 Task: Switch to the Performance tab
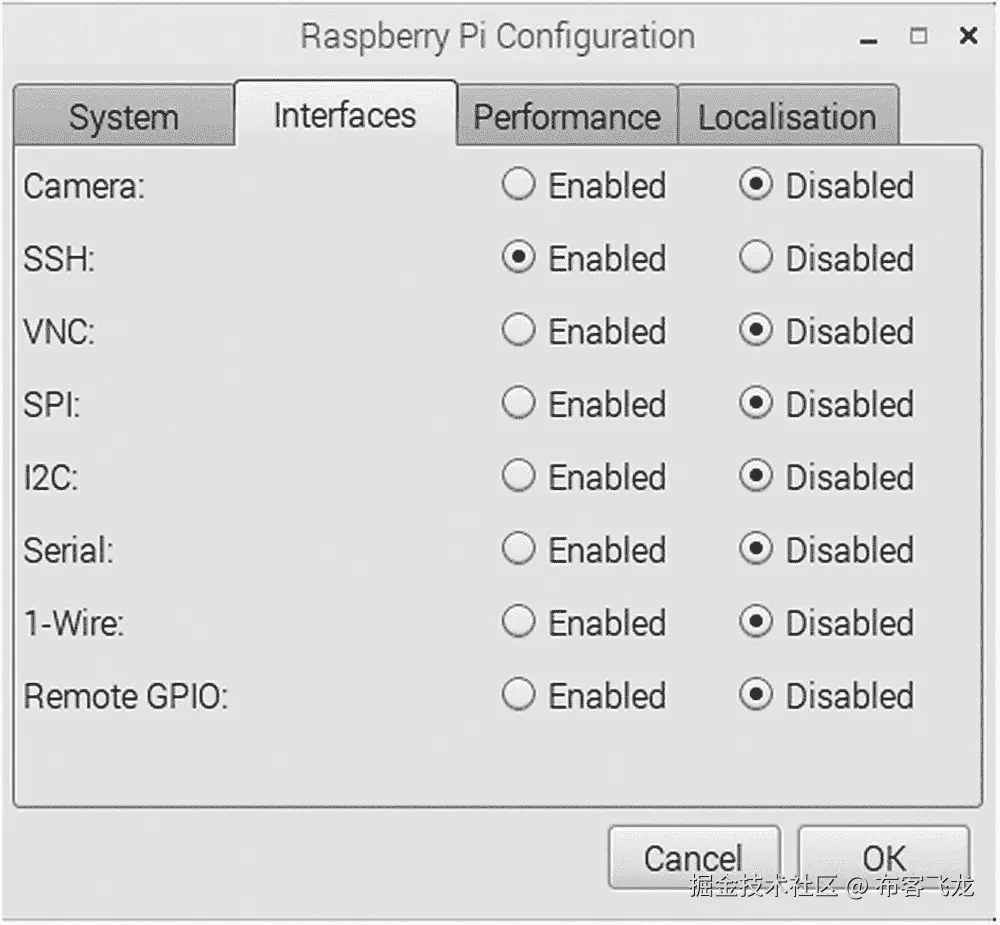pyautogui.click(x=567, y=116)
